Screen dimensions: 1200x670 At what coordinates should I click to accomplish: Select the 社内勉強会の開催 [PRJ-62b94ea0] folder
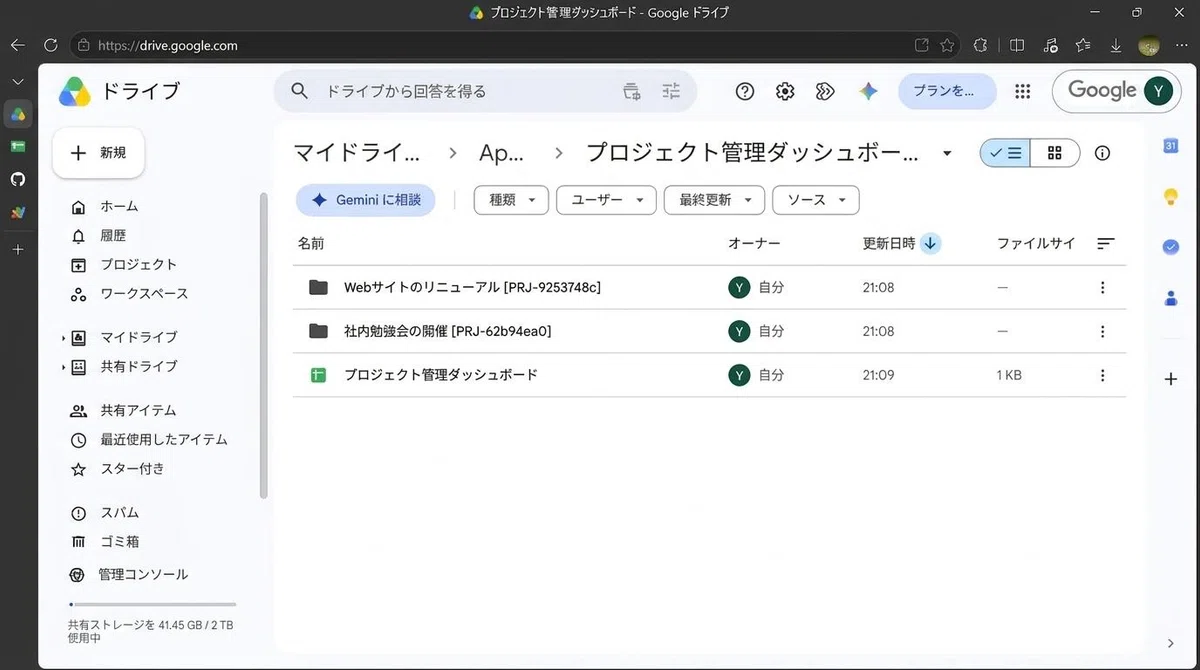tap(708, 331)
